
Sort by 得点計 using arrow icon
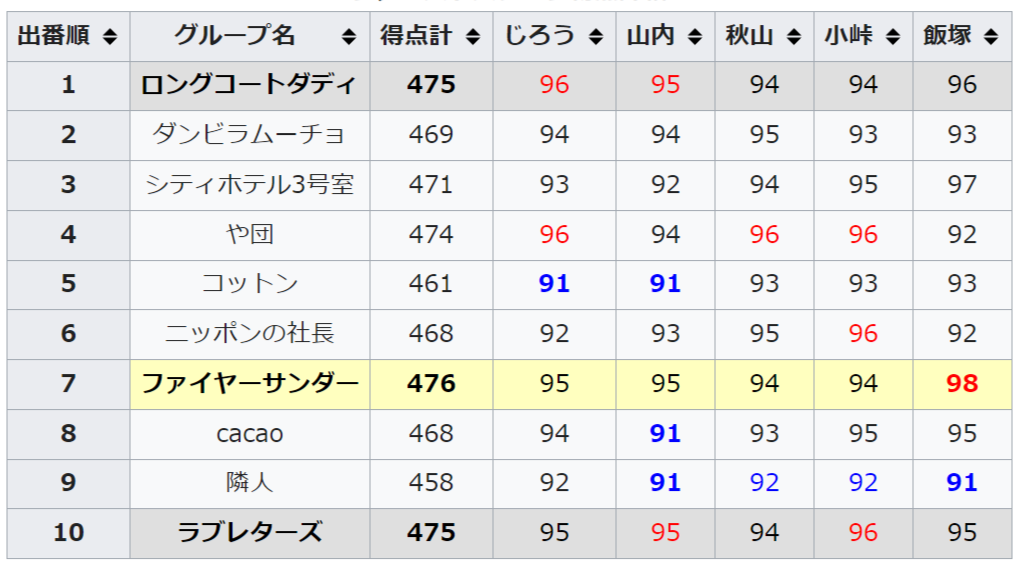click(x=473, y=36)
